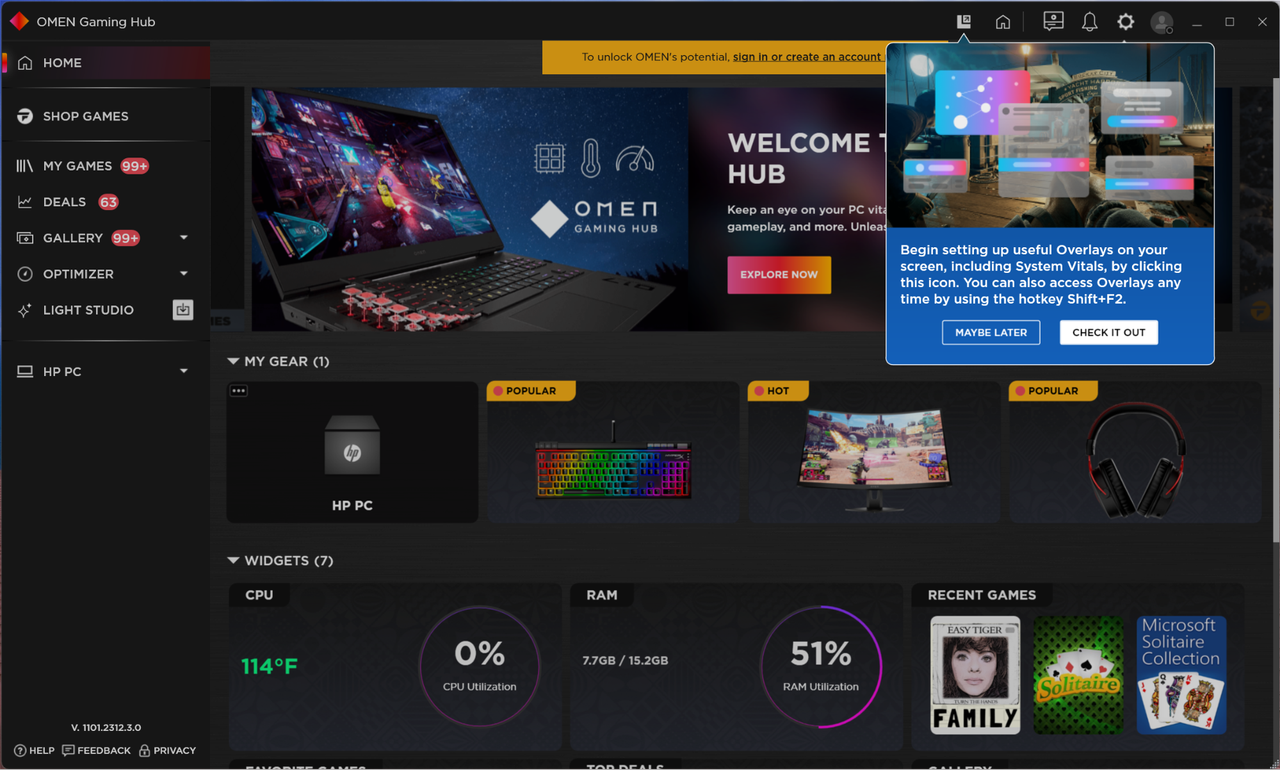Open the POPULAR headset product card
Viewport: 1280px width, 770px height.
tap(1135, 452)
